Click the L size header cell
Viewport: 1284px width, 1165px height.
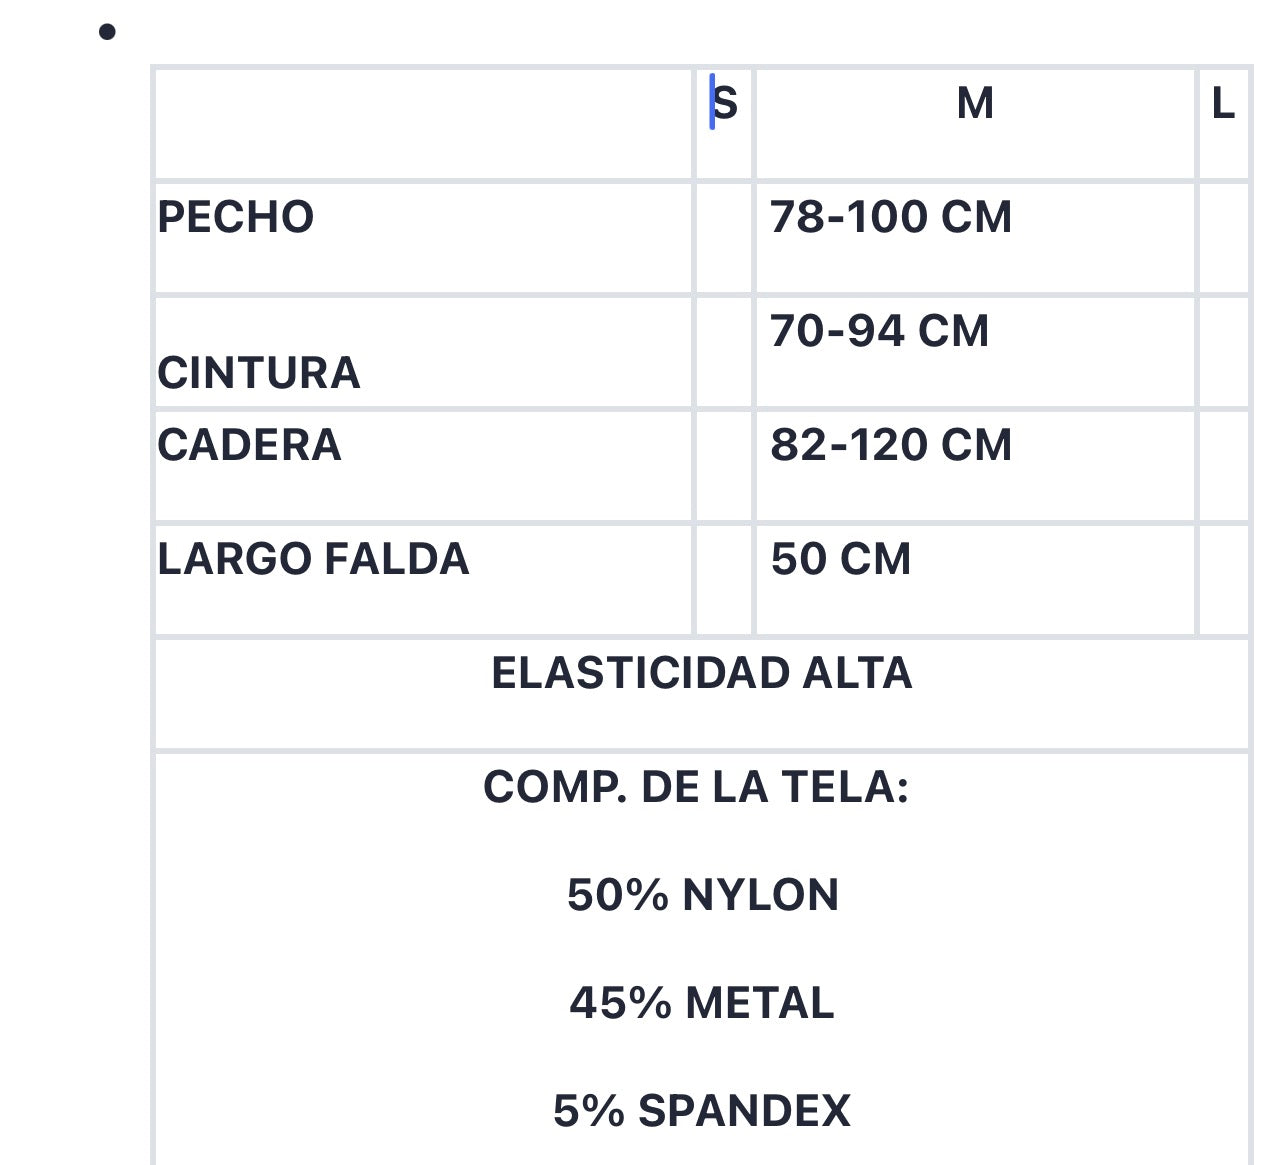coord(1223,124)
